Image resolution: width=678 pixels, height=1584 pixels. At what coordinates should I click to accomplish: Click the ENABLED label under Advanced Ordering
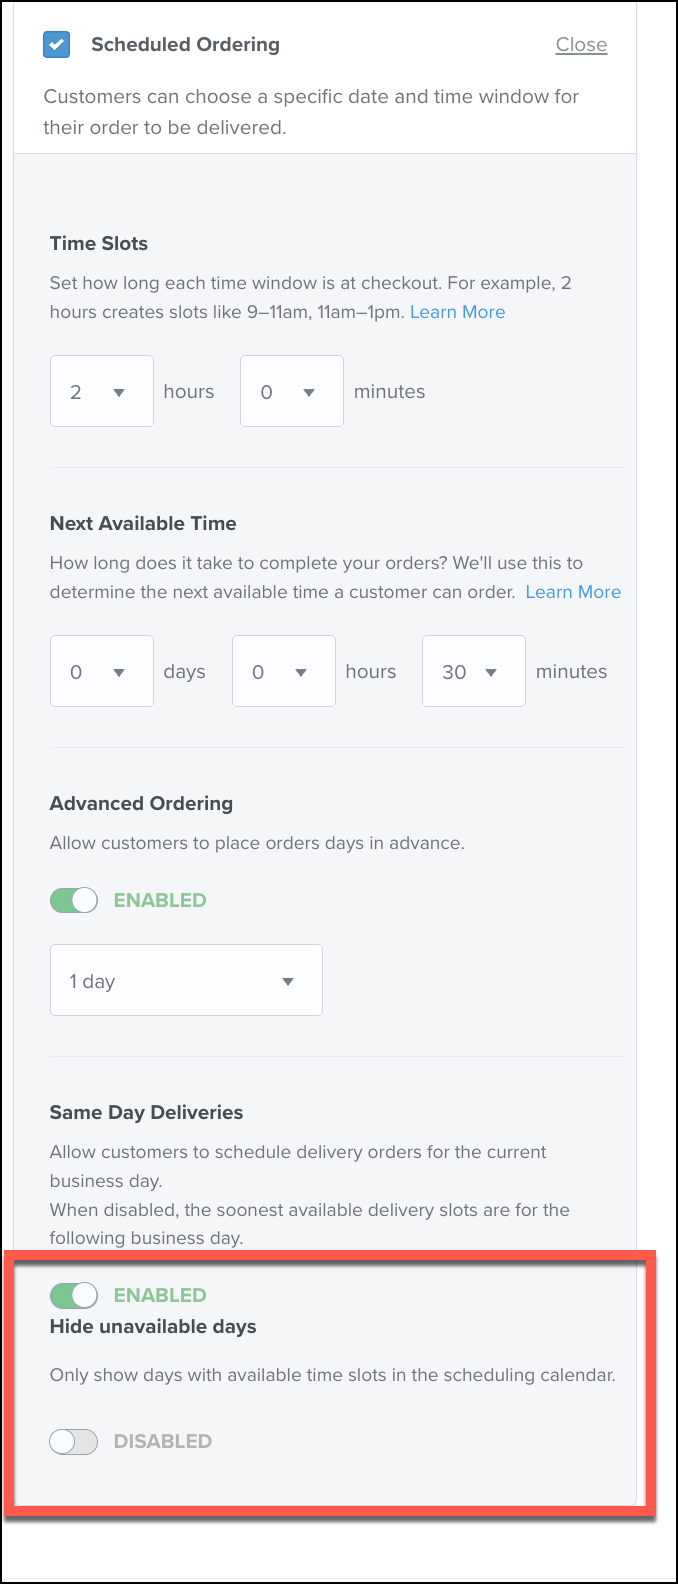point(160,900)
